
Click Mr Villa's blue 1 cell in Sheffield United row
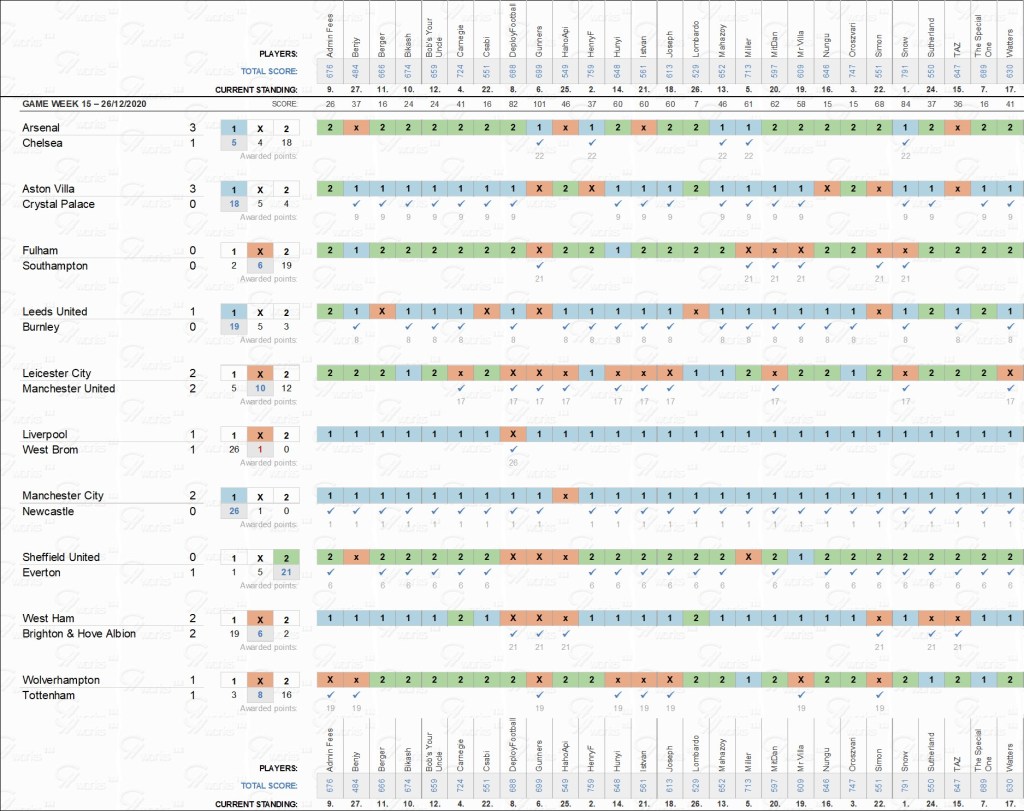click(x=800, y=557)
